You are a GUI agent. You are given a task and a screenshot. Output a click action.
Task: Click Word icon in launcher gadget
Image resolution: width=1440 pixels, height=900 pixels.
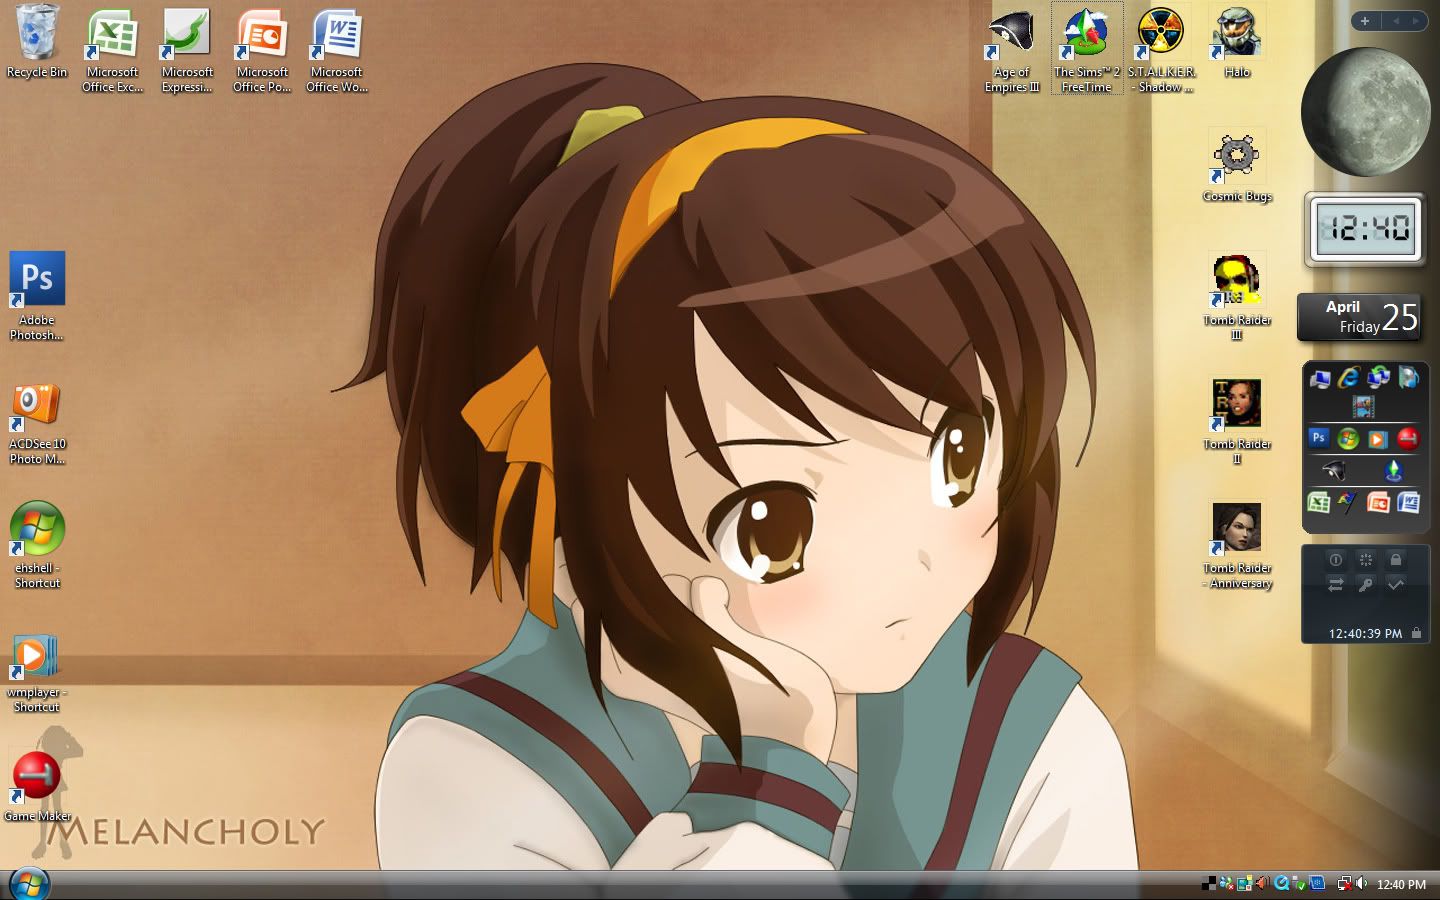[1408, 502]
